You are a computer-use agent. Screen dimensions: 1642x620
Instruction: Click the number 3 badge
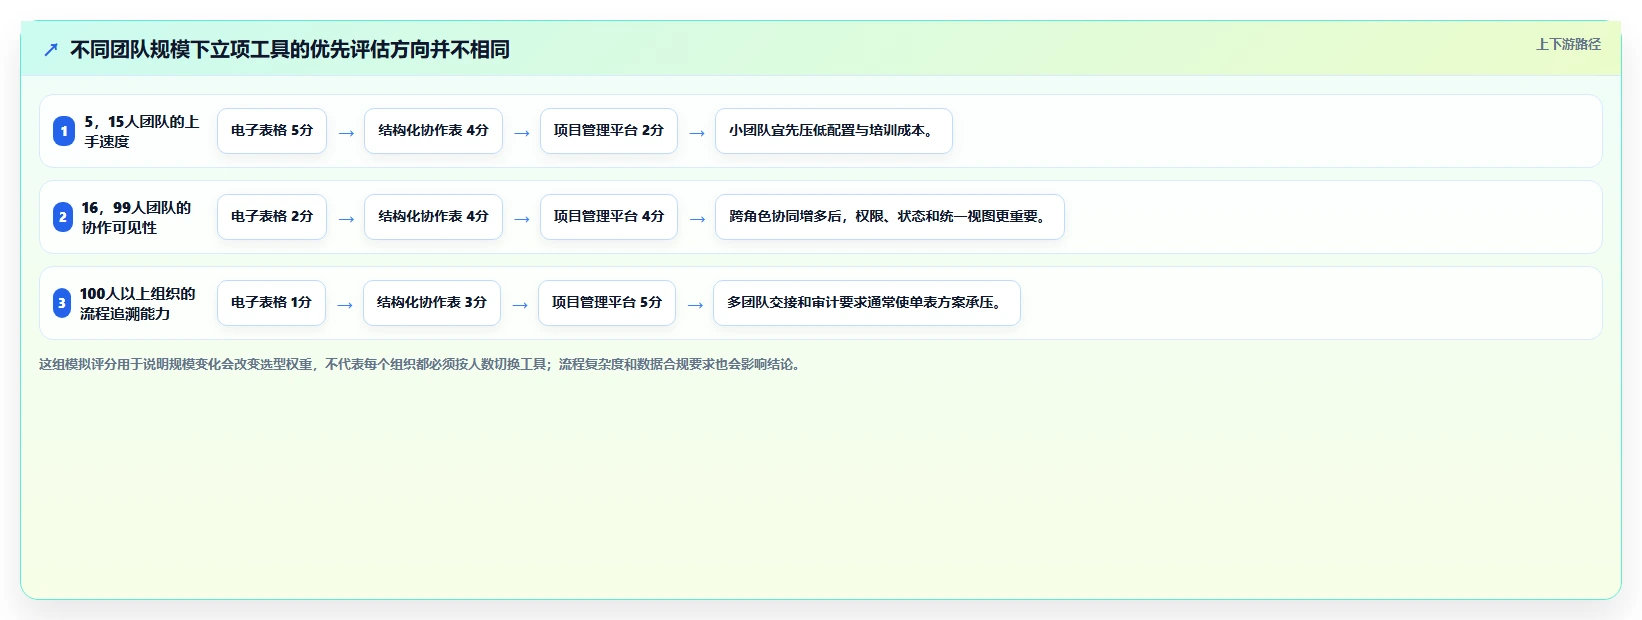coord(62,303)
